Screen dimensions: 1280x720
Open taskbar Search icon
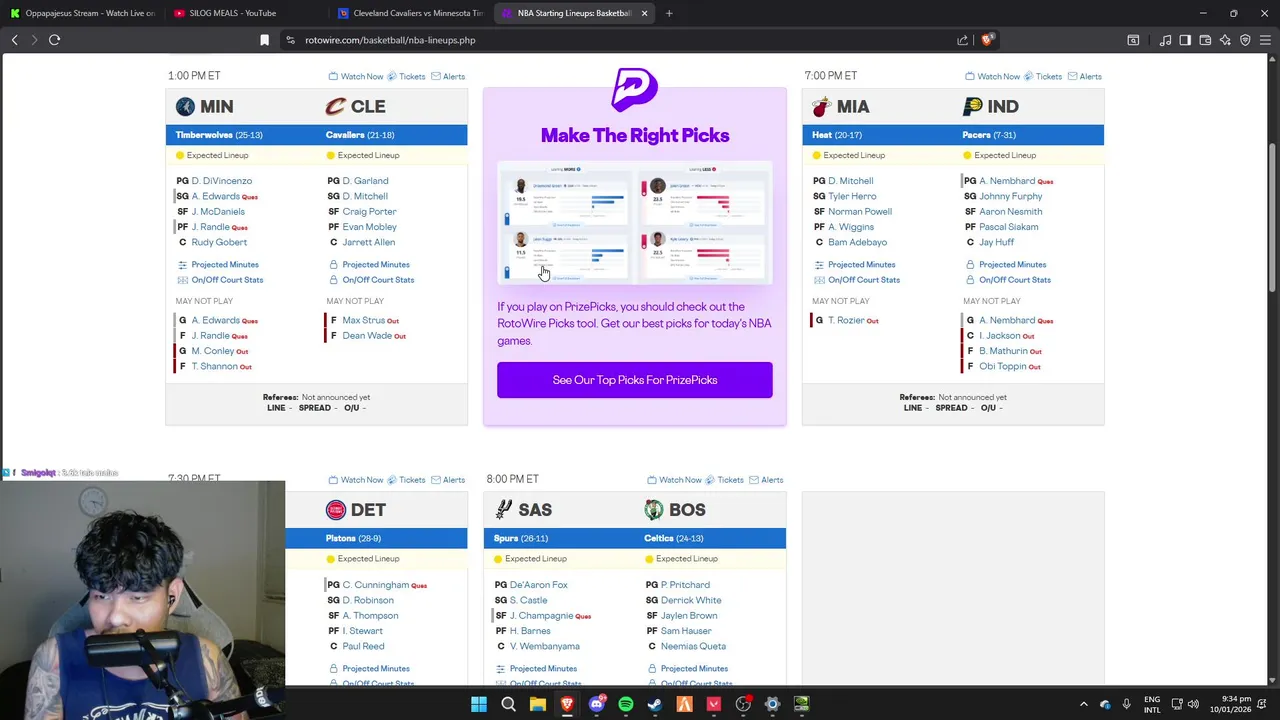coord(508,705)
